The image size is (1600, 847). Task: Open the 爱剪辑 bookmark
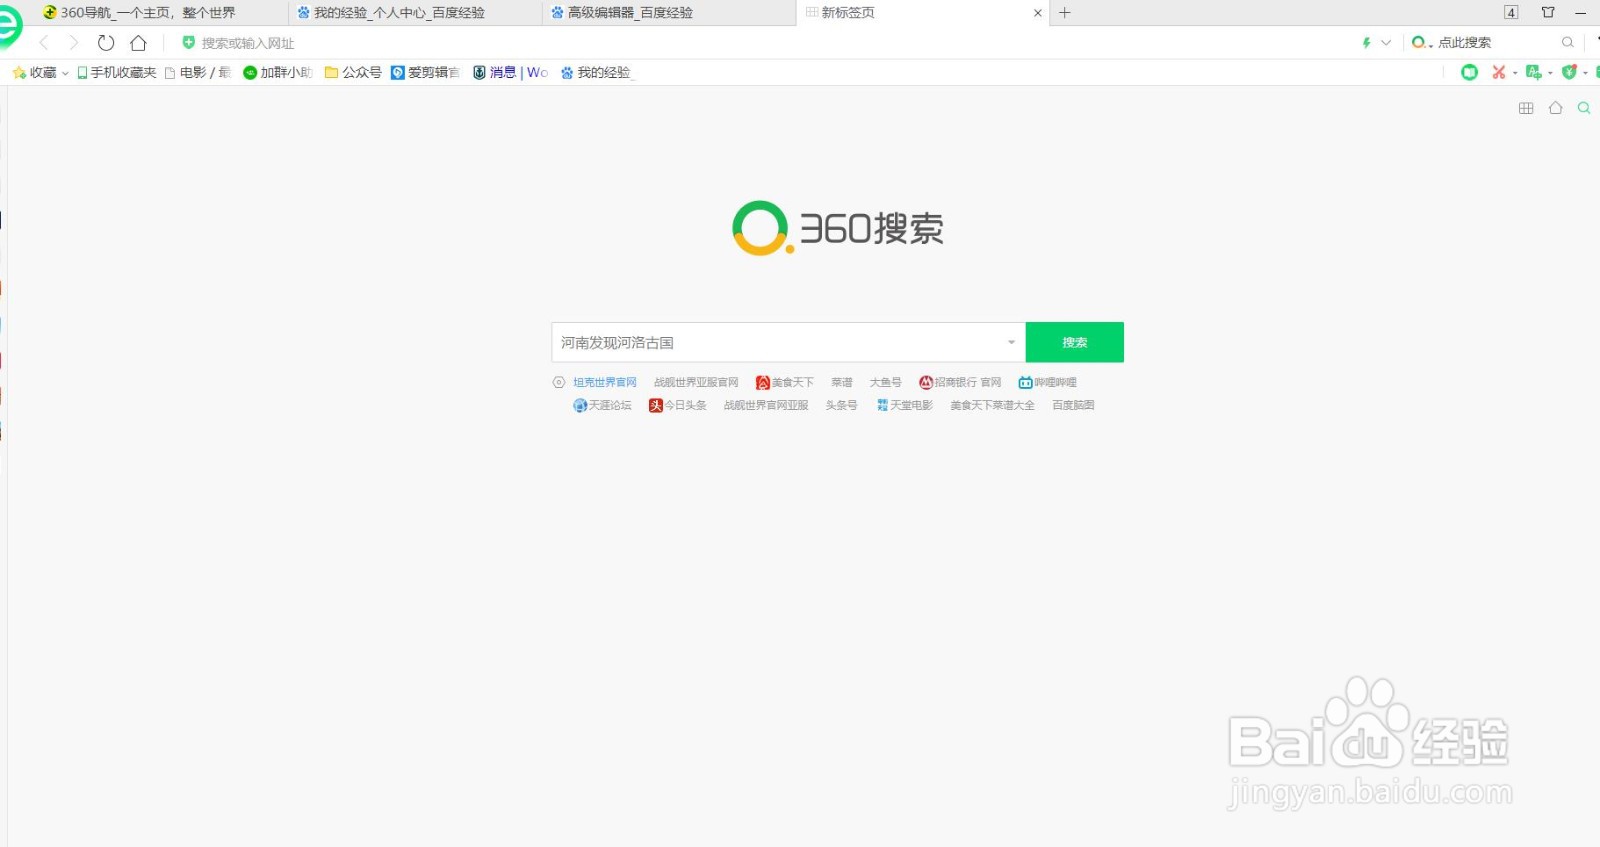point(425,72)
